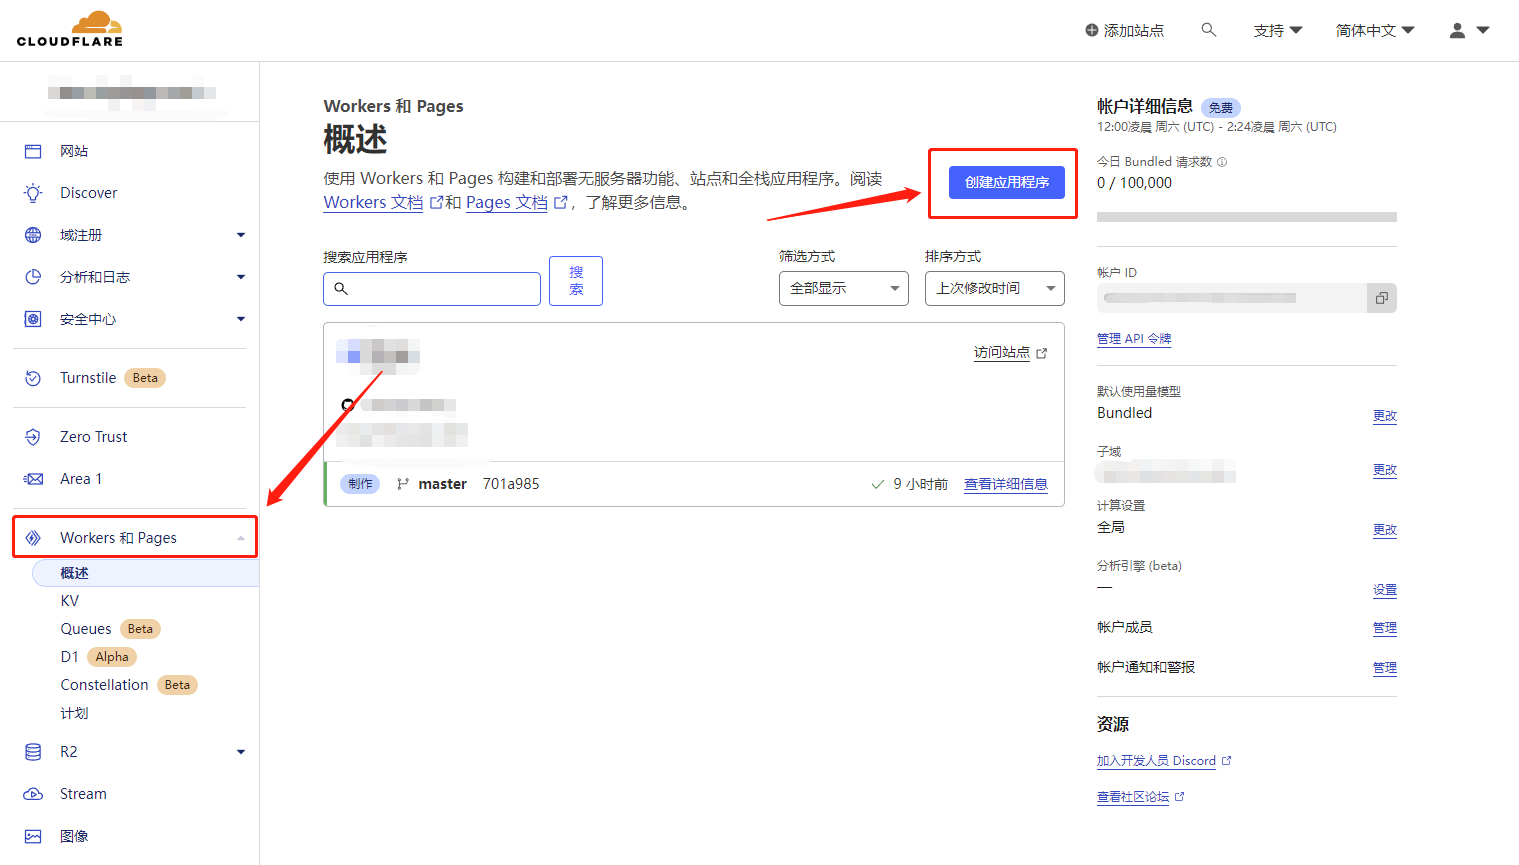1519x865 pixels.
Task: Click the external icon after Workers 文档
Action: pyautogui.click(x=436, y=202)
